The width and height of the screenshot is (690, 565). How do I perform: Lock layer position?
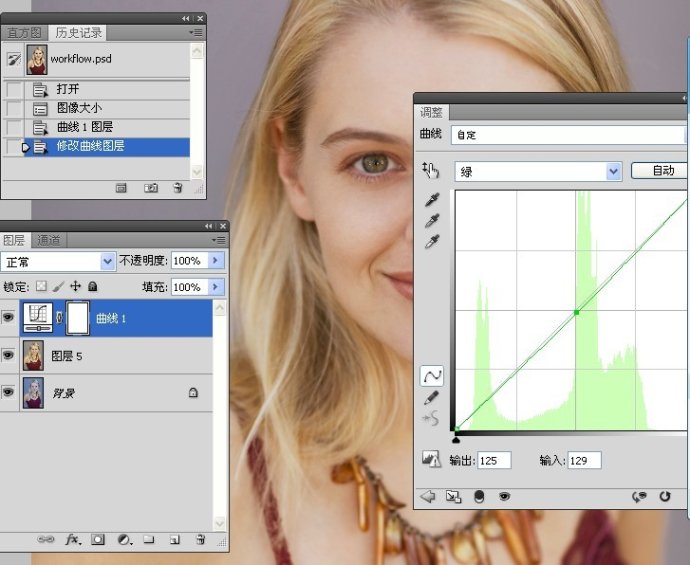tap(76, 286)
